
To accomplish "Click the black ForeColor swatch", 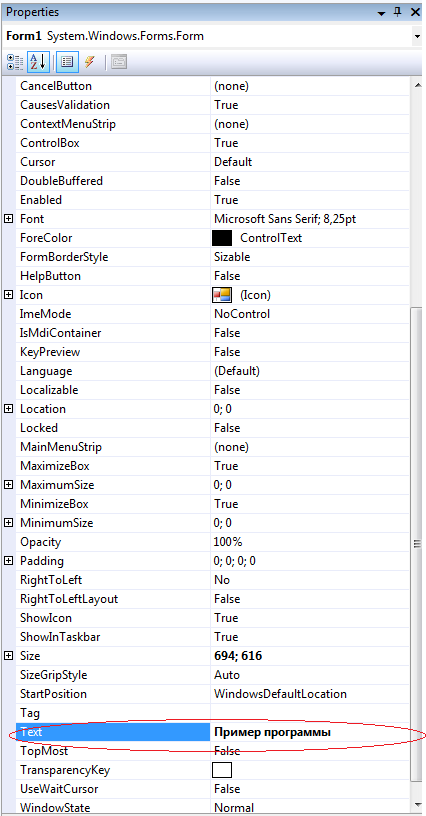I will [222, 238].
